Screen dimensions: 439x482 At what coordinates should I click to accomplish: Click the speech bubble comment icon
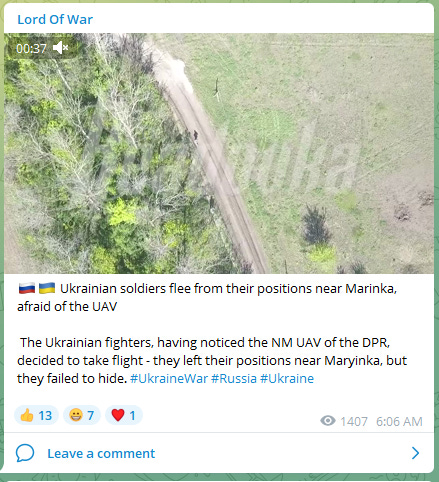coord(25,453)
